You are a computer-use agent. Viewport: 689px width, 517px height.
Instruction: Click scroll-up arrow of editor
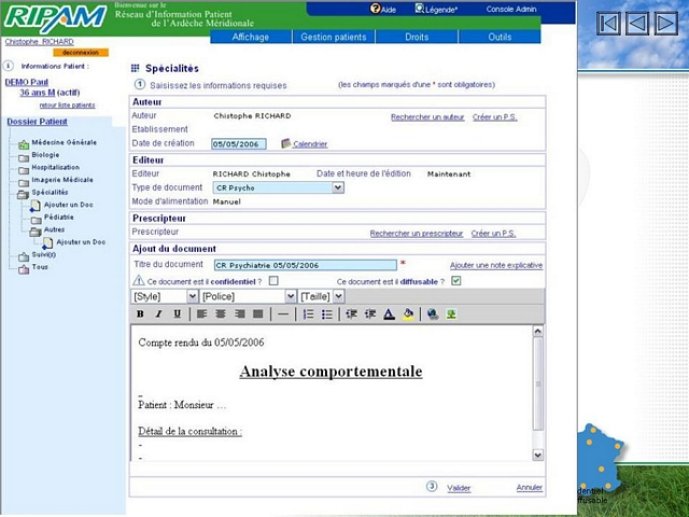(538, 332)
